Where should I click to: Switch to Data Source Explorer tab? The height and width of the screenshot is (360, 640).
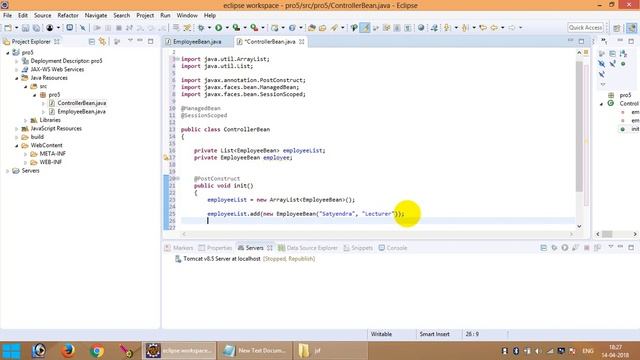coord(308,248)
